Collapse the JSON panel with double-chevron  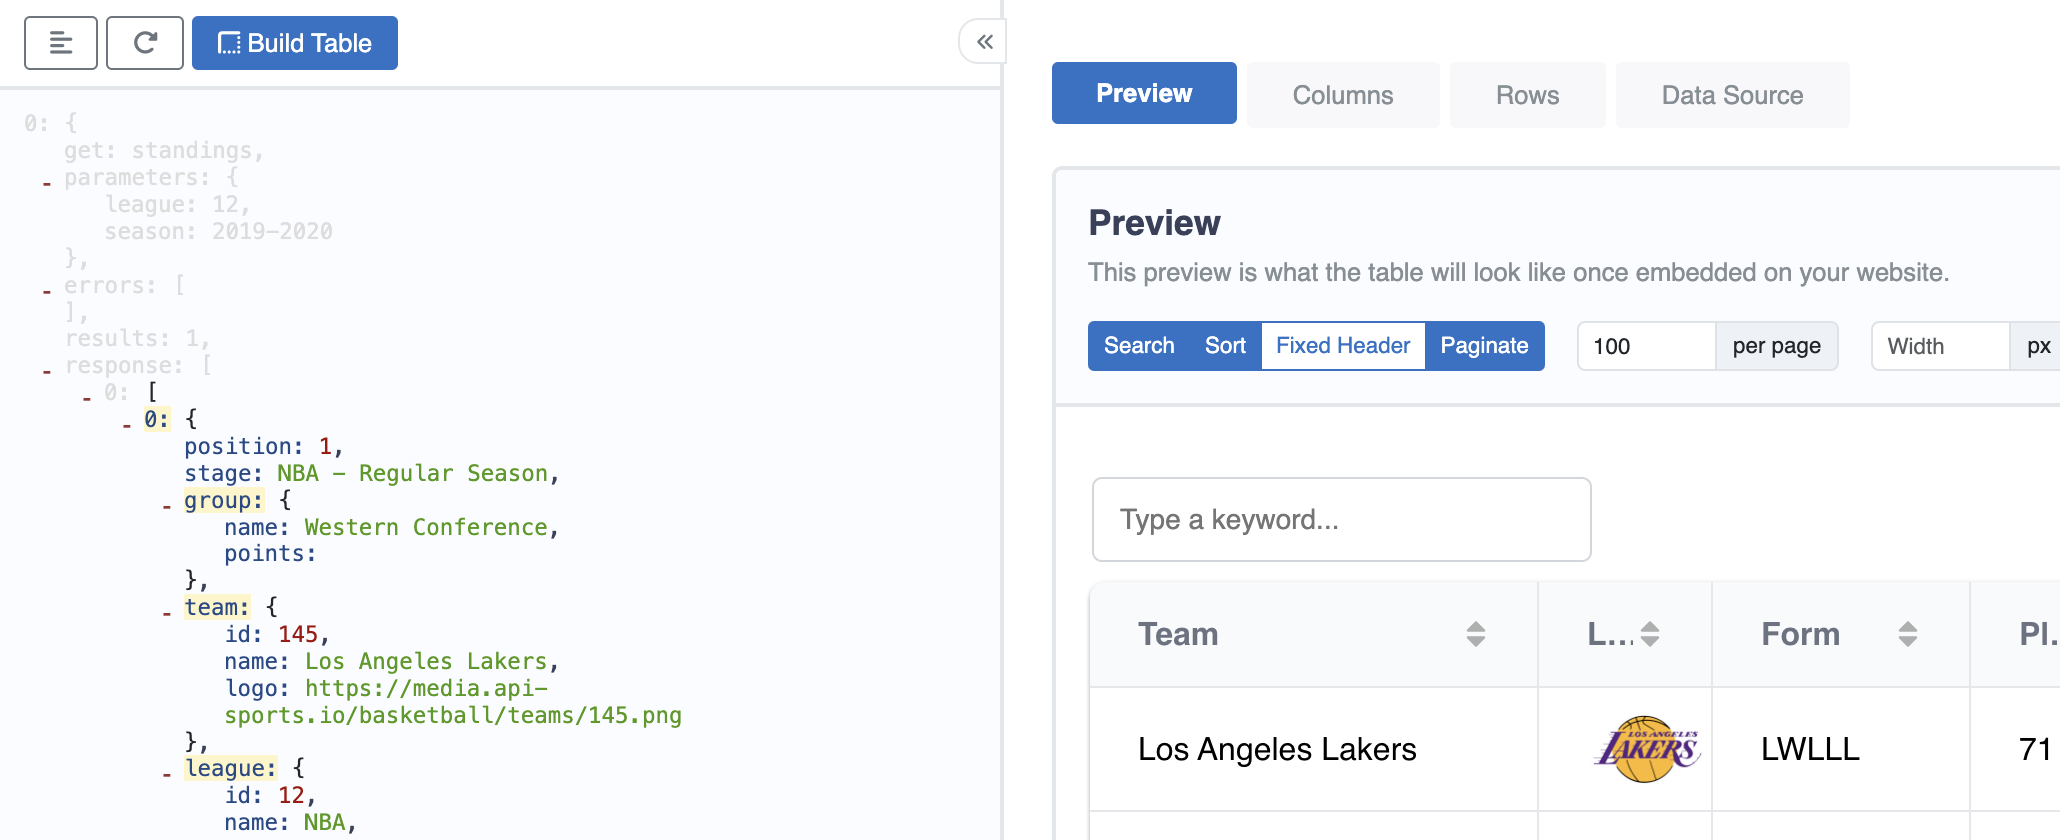pyautogui.click(x=984, y=42)
